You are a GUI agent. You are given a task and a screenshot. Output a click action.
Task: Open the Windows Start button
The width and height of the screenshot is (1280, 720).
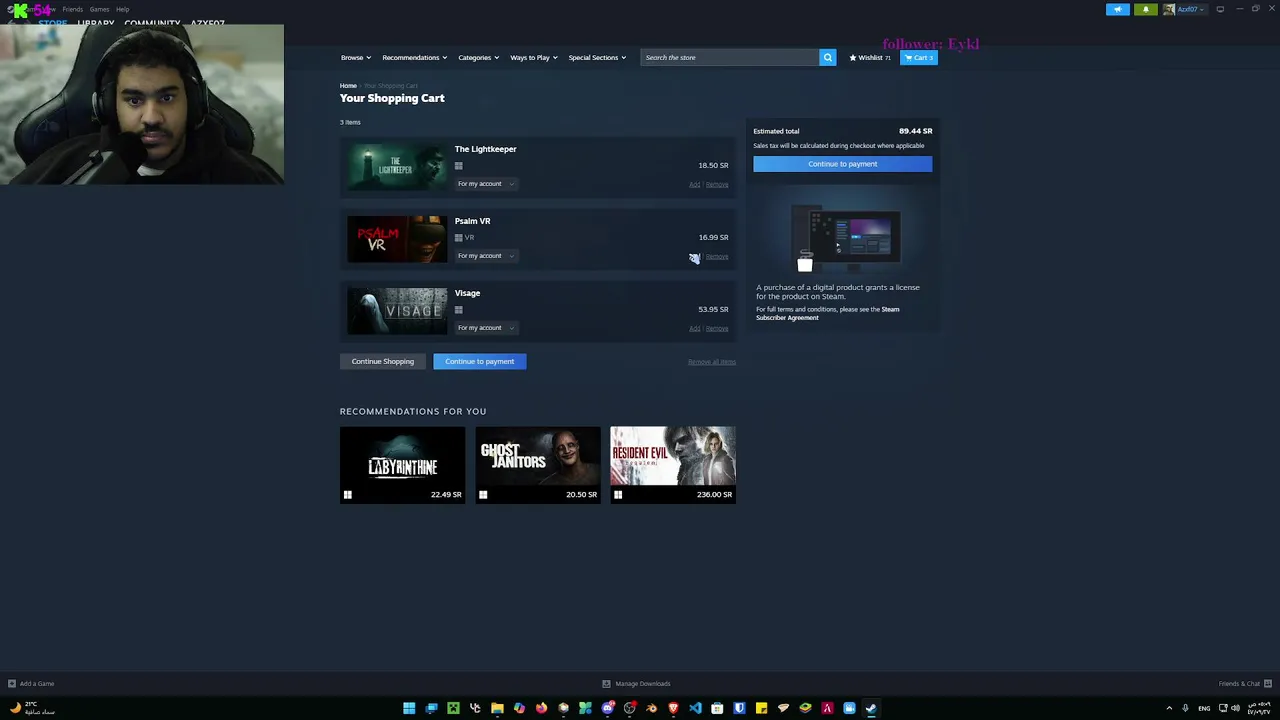[409, 708]
